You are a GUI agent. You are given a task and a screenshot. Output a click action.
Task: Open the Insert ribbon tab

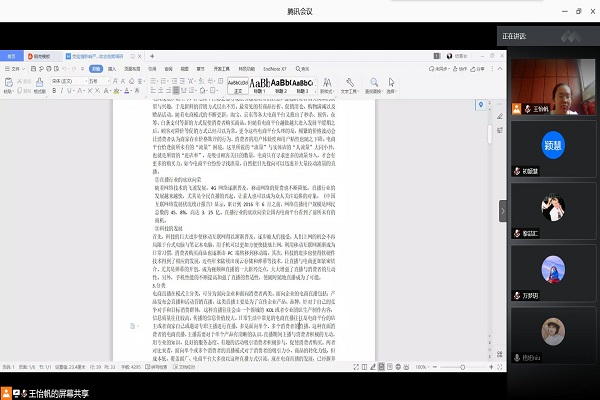point(112,69)
